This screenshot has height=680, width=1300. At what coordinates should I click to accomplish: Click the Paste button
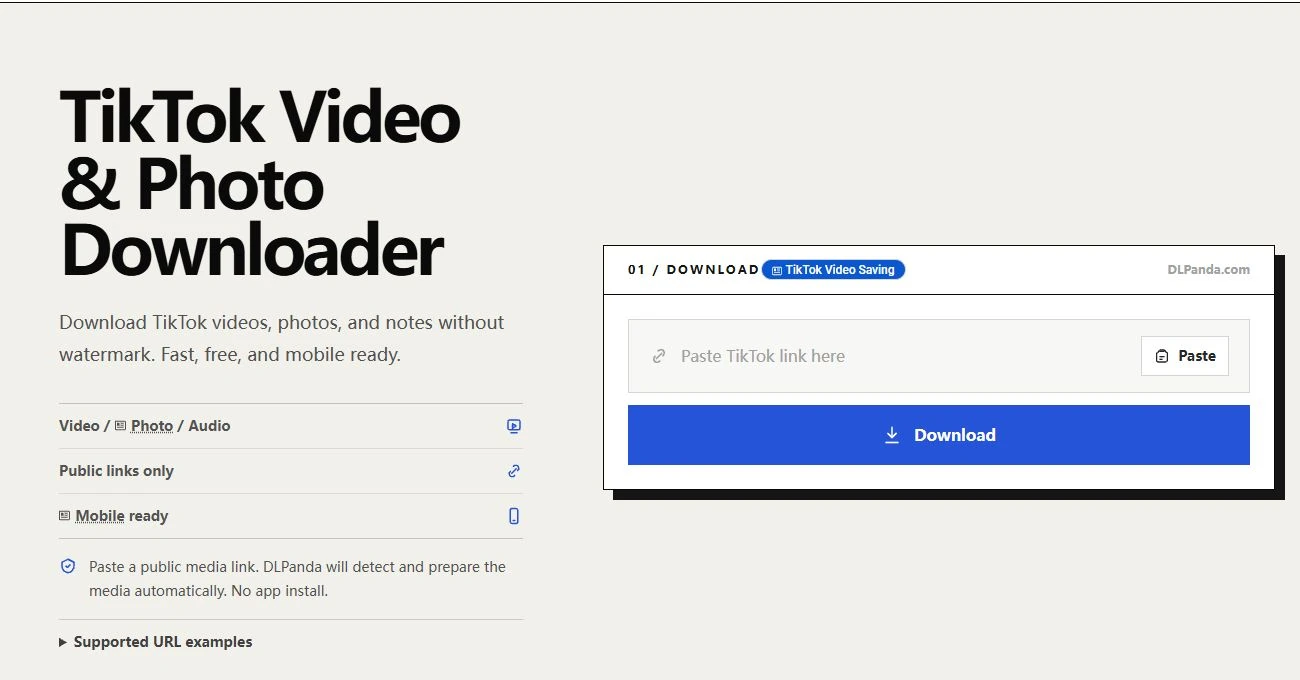pyautogui.click(x=1185, y=356)
